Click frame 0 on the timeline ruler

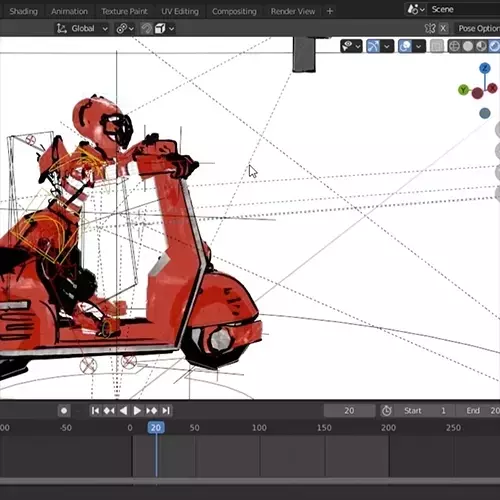coord(130,428)
